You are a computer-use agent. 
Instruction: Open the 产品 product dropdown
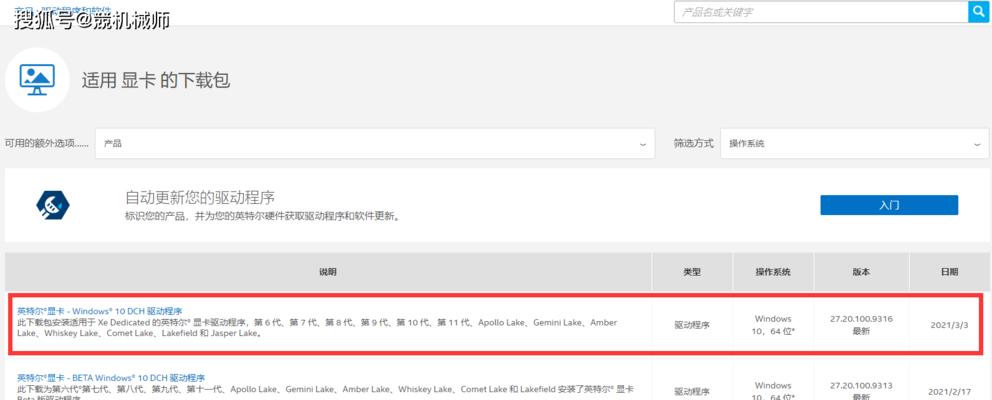375,144
